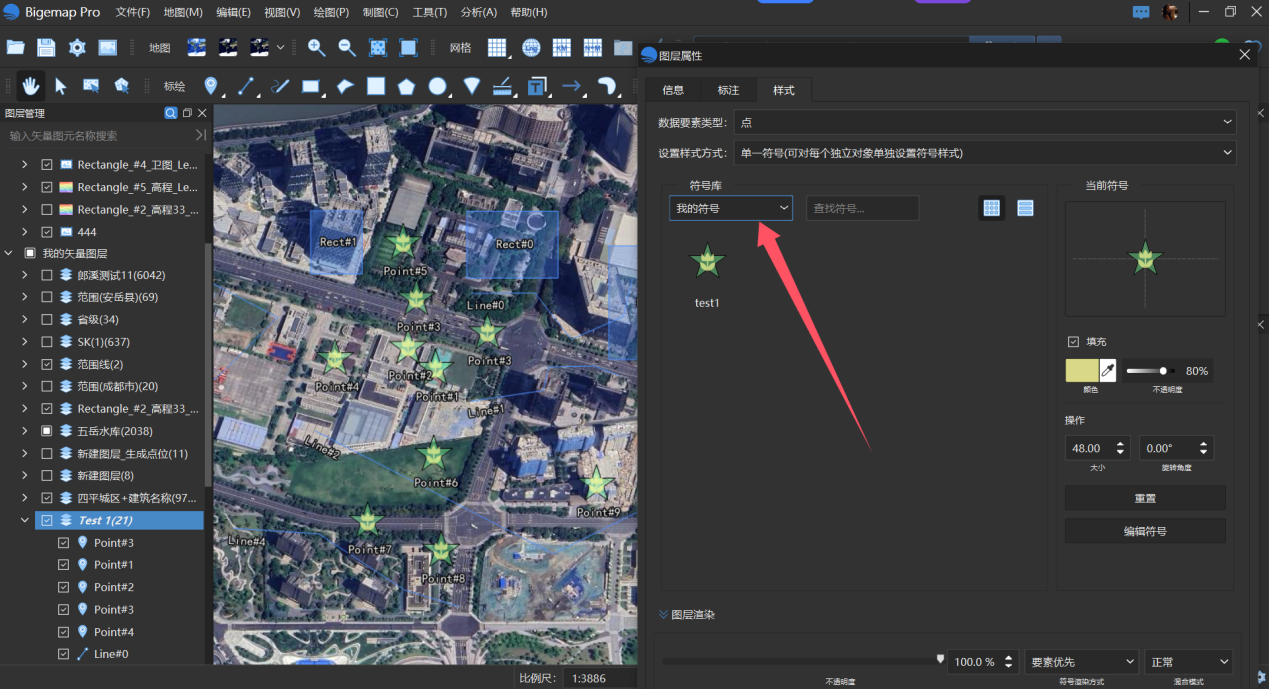Click the Lng longitude-latitude grid globe icon
The height and width of the screenshot is (689, 1269).
[531, 47]
